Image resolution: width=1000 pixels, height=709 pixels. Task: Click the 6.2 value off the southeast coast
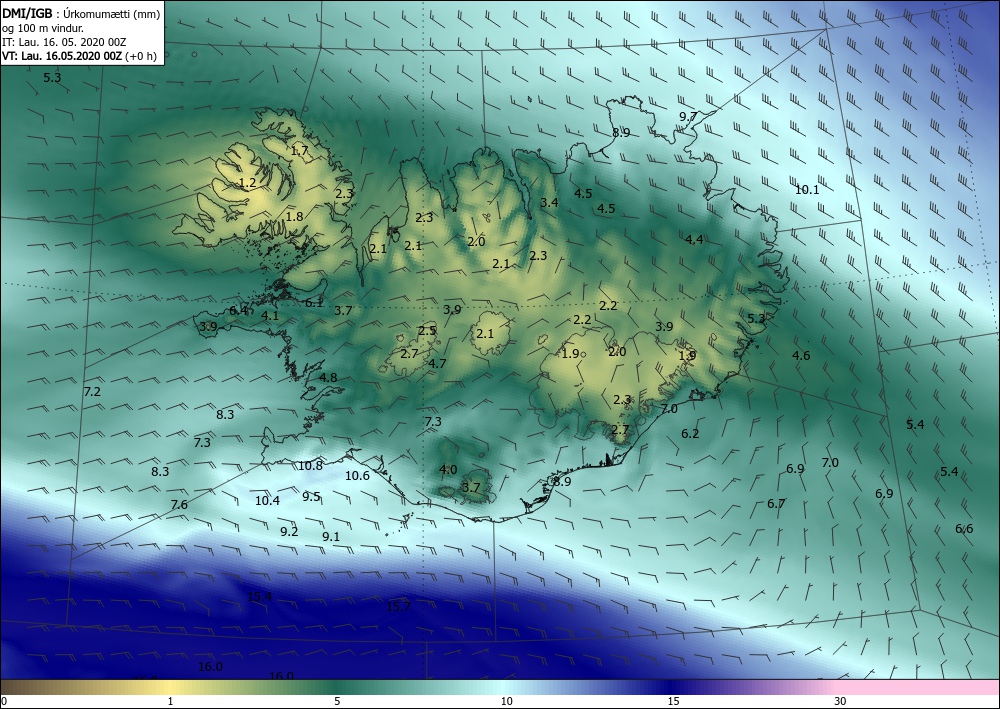pos(690,434)
